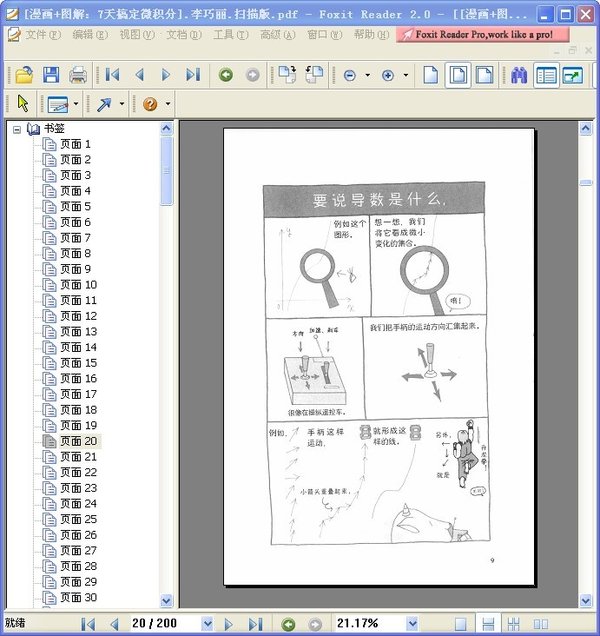Click status bar gray forward view button
Screen dimensions: 600x636
pos(315,624)
